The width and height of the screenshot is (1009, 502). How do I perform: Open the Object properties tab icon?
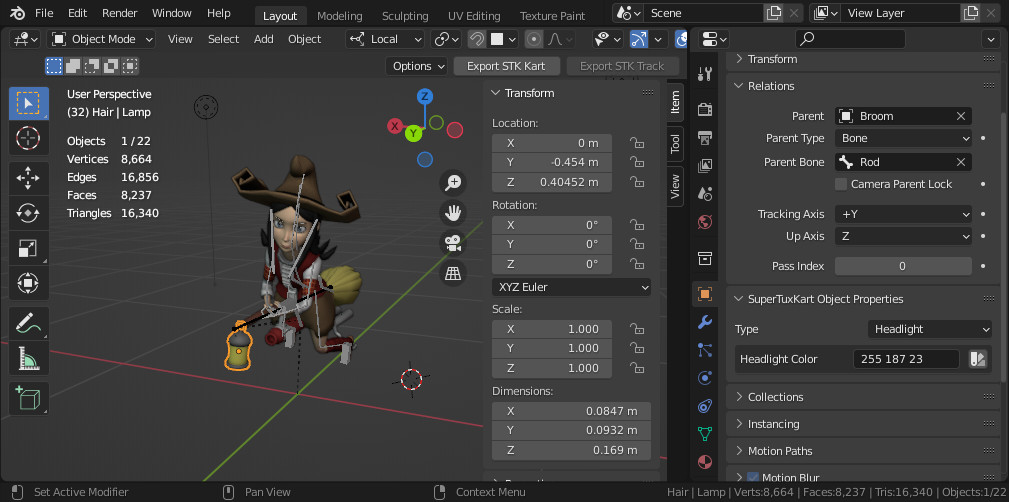pyautogui.click(x=705, y=294)
